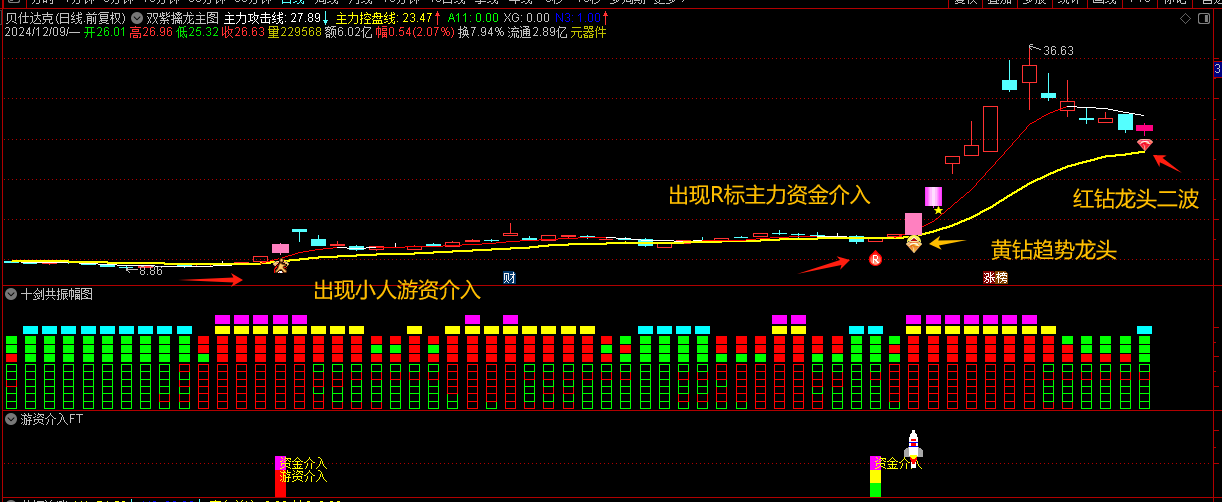Click the A11: 0.00 value
This screenshot has height=502, width=1222.
coord(473,18)
